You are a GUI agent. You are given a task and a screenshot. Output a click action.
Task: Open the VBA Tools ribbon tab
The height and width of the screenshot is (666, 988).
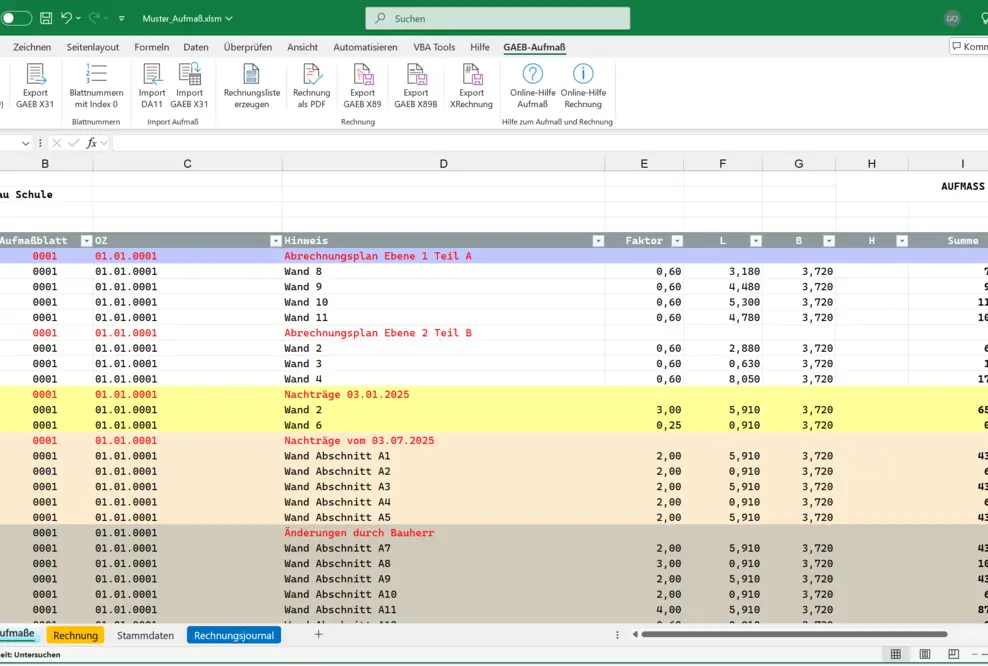click(x=434, y=47)
